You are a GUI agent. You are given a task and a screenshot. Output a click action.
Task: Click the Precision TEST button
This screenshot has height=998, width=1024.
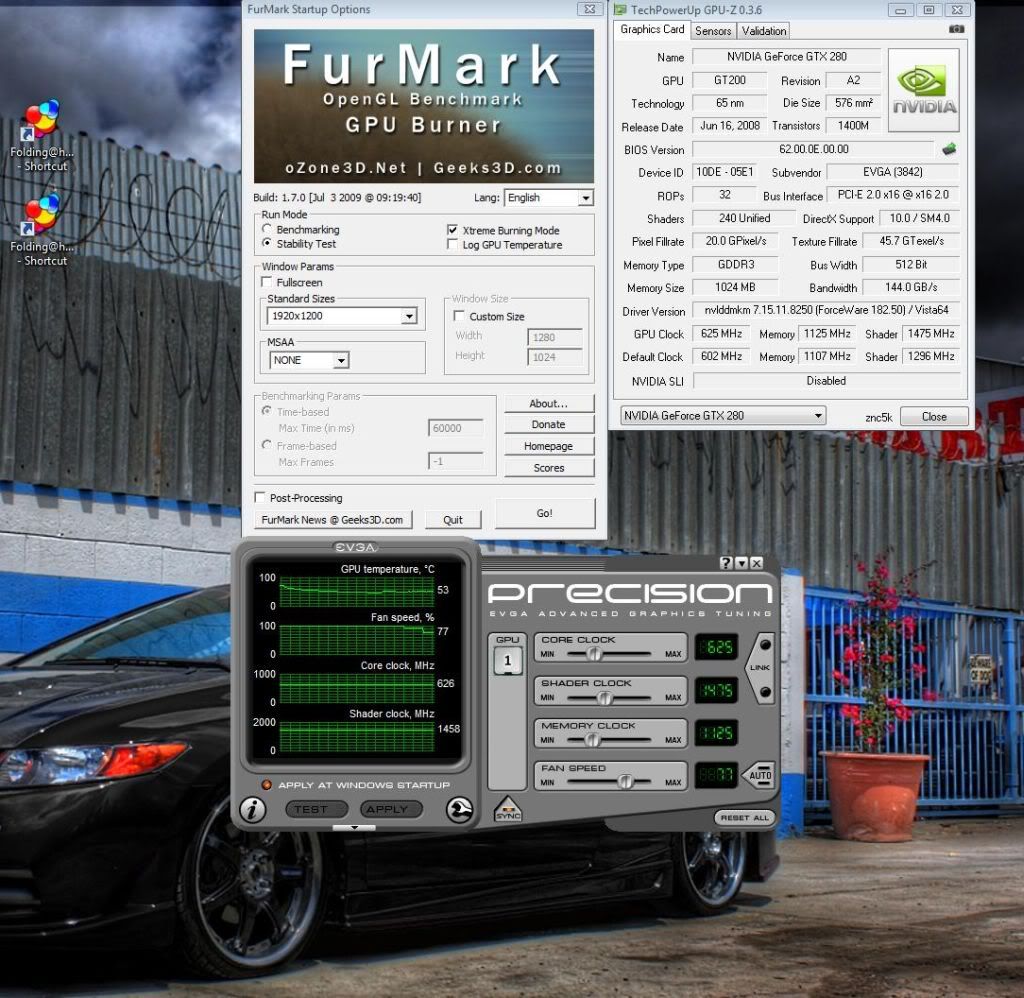click(x=317, y=809)
